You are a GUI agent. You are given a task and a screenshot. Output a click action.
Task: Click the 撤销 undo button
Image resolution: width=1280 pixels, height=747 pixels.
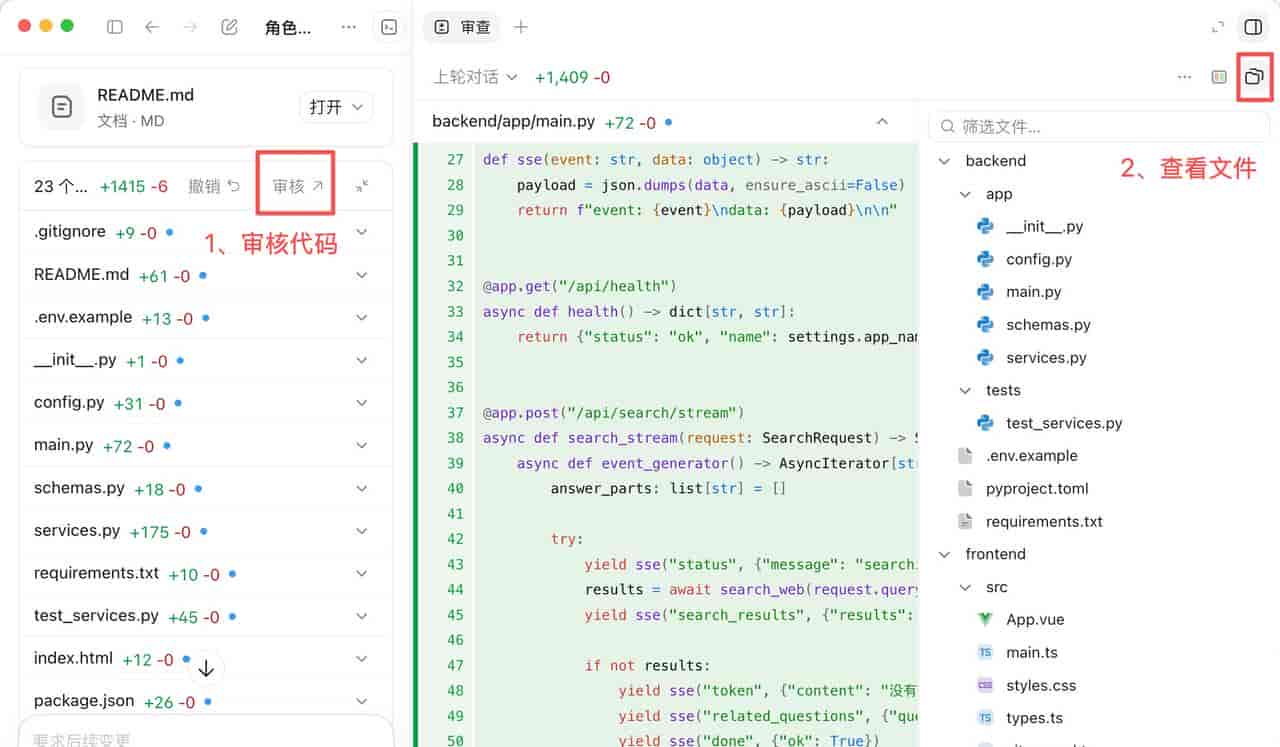click(215, 186)
